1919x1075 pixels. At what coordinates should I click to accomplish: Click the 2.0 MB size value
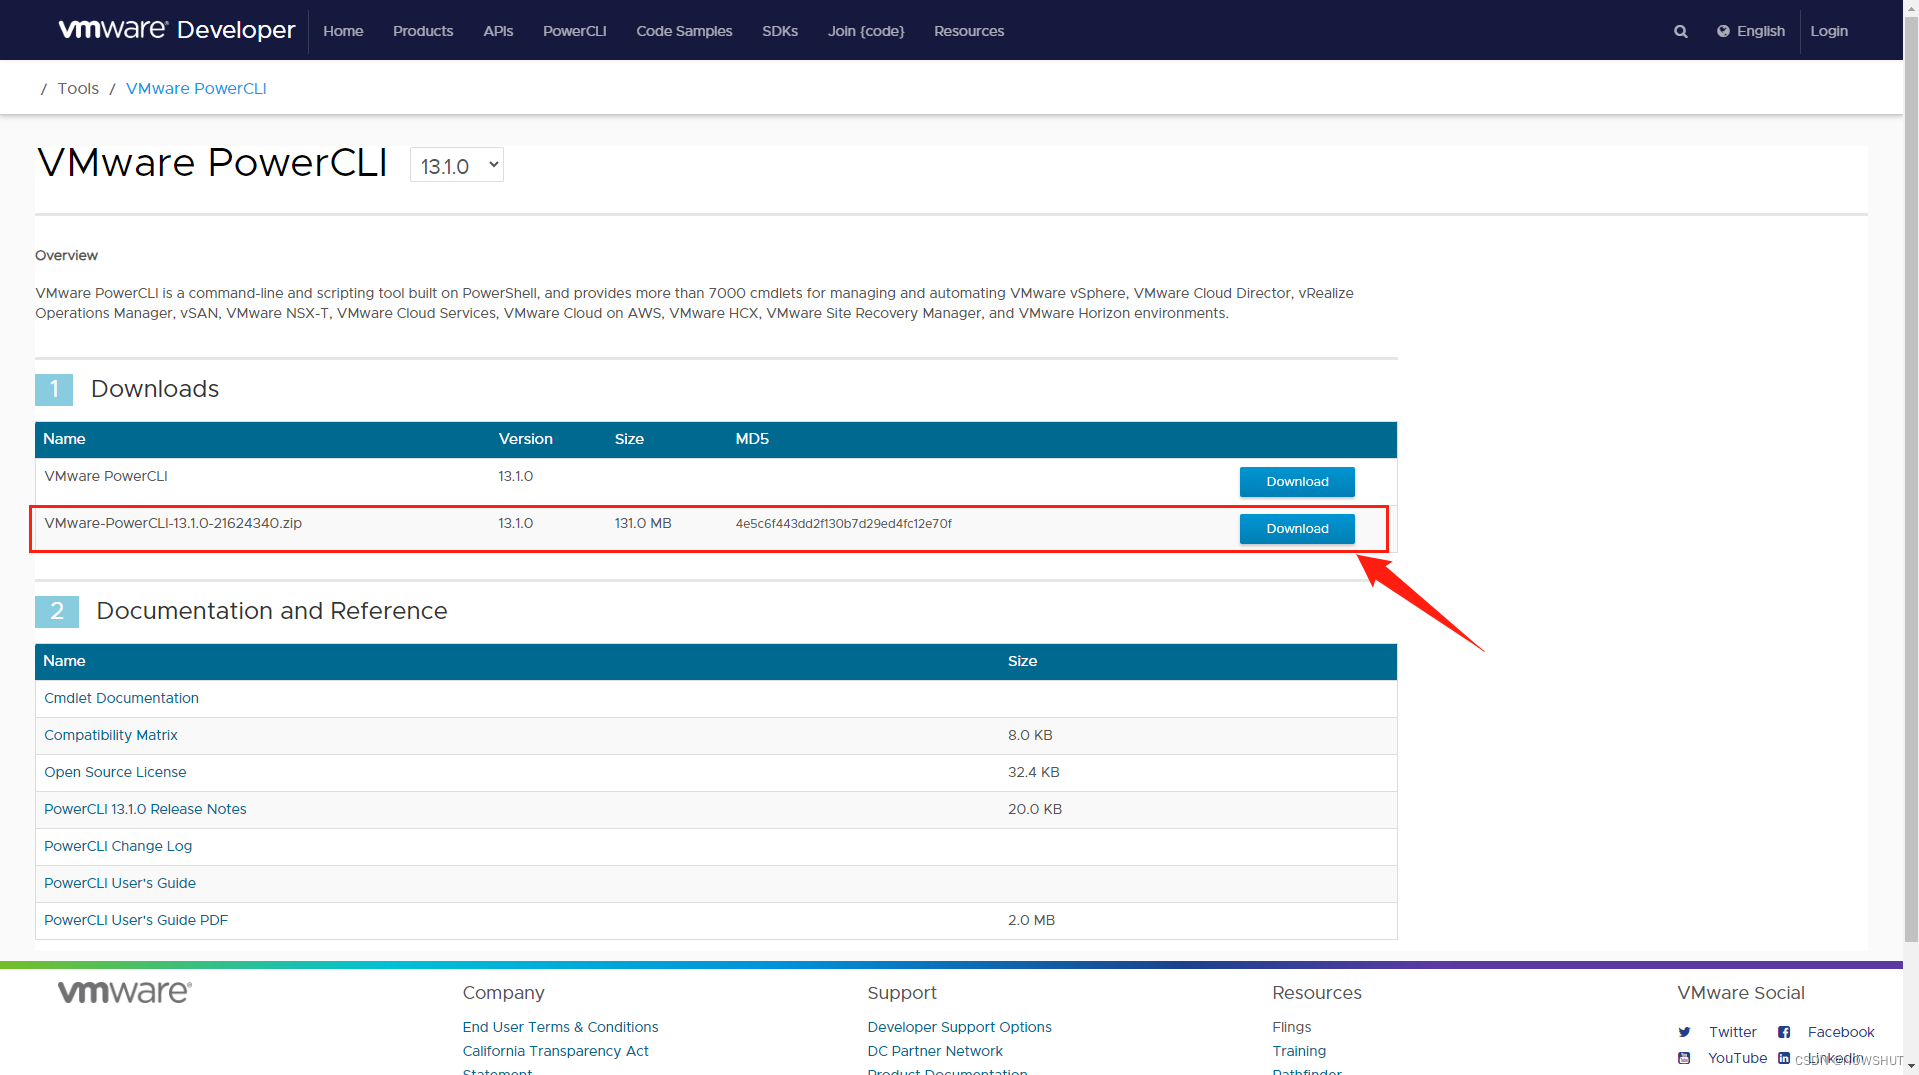[1031, 920]
